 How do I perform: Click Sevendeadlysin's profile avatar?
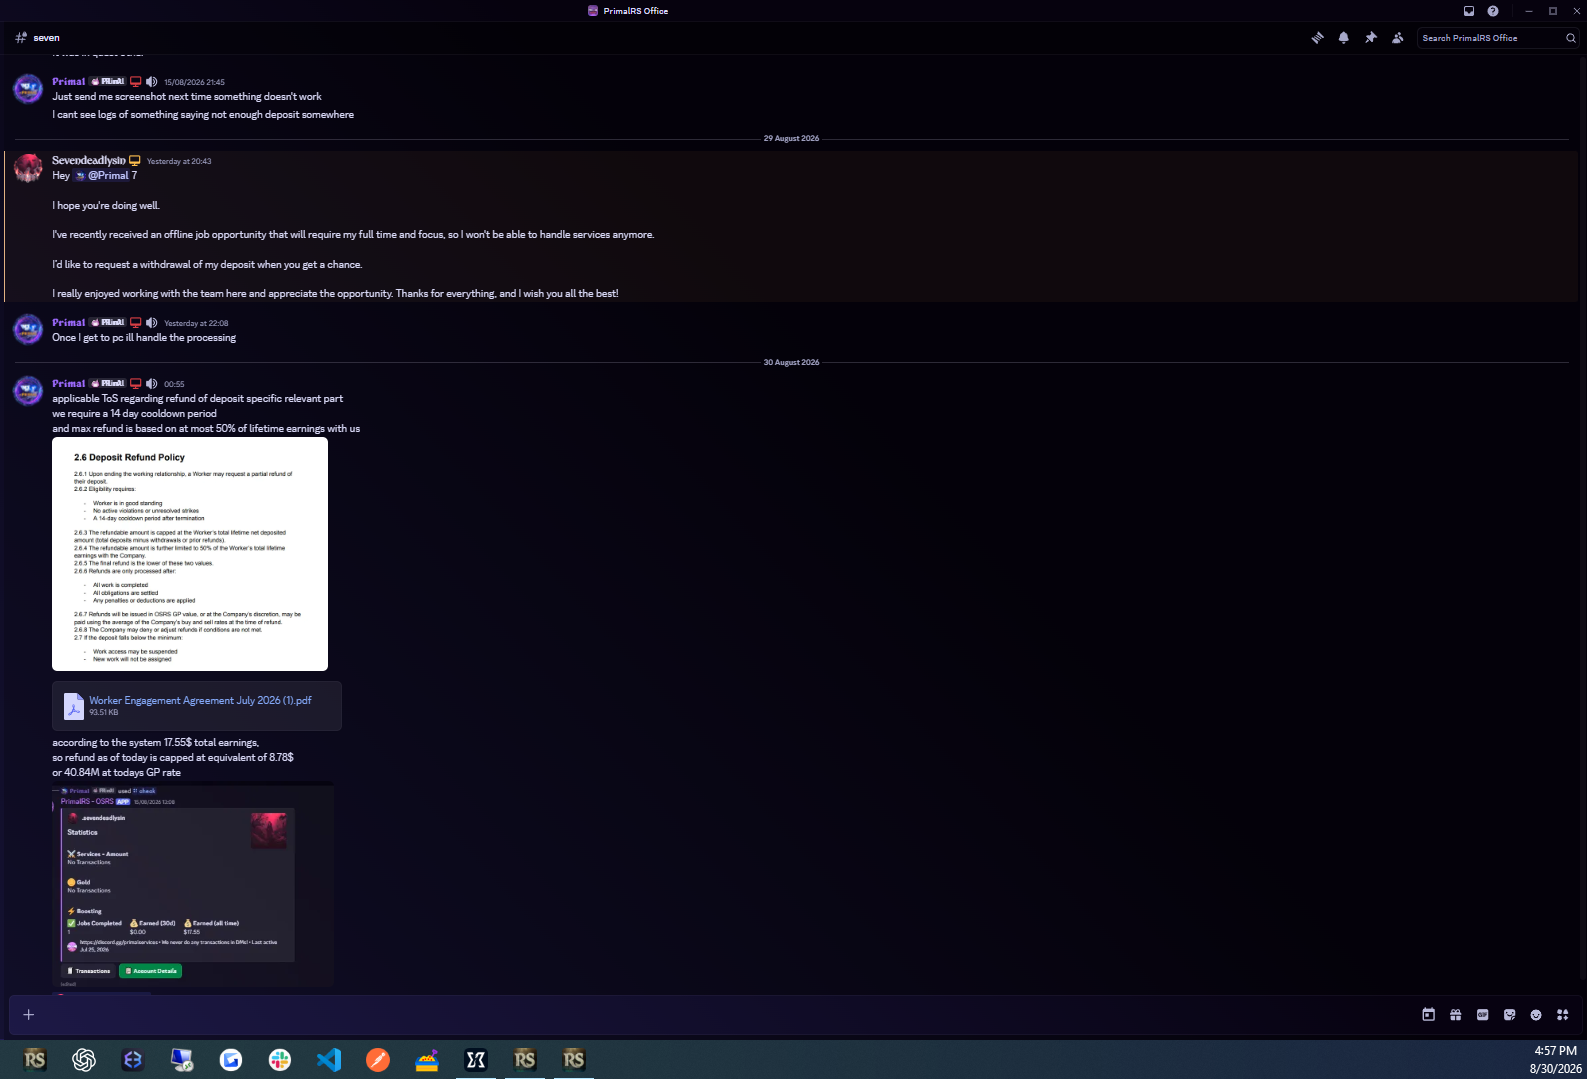pos(28,168)
